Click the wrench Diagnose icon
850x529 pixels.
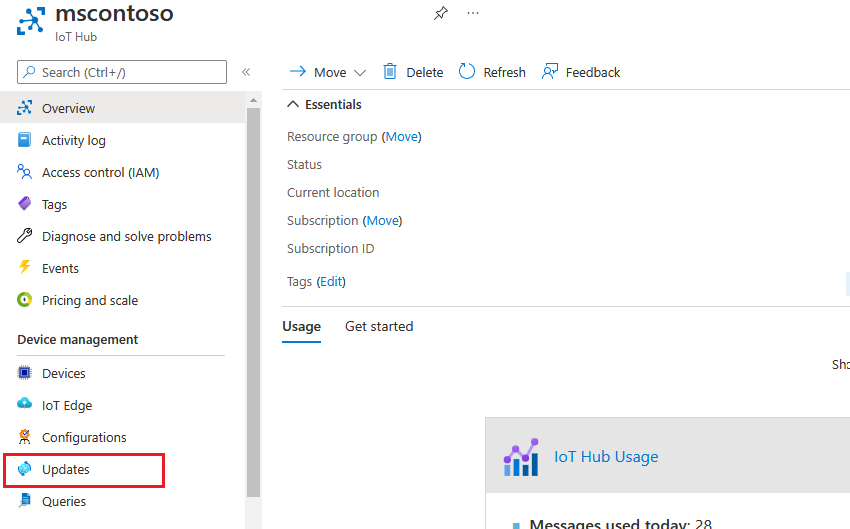click(24, 236)
